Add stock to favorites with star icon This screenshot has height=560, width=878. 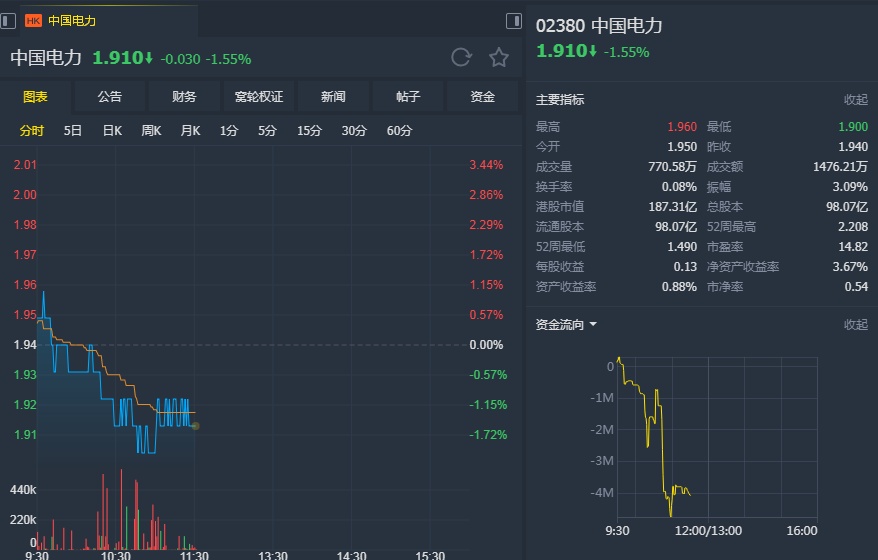point(498,57)
